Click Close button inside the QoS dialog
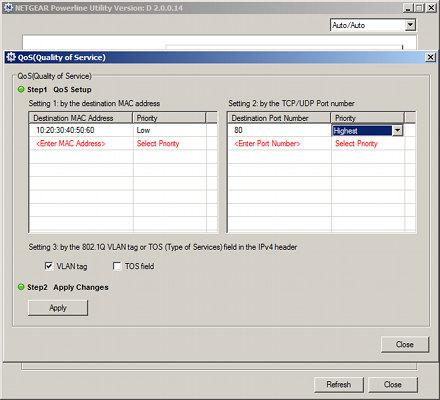Screen dimensions: 440x400 tap(405, 344)
